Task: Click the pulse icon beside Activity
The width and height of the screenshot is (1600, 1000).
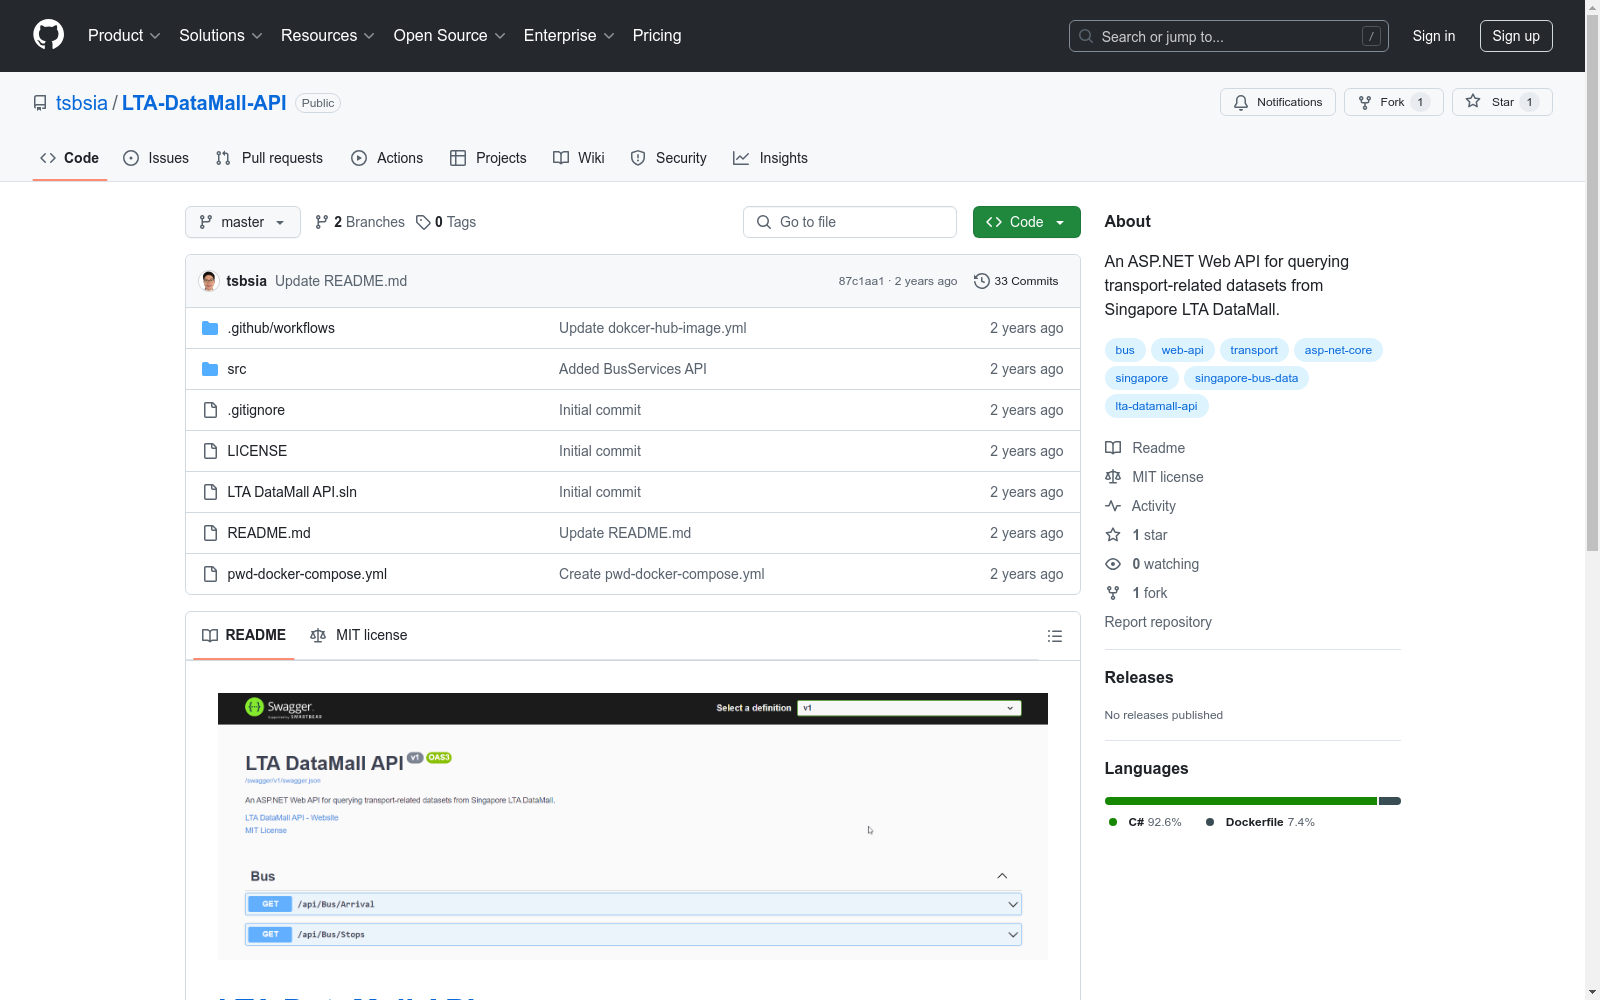Action: pos(1113,506)
